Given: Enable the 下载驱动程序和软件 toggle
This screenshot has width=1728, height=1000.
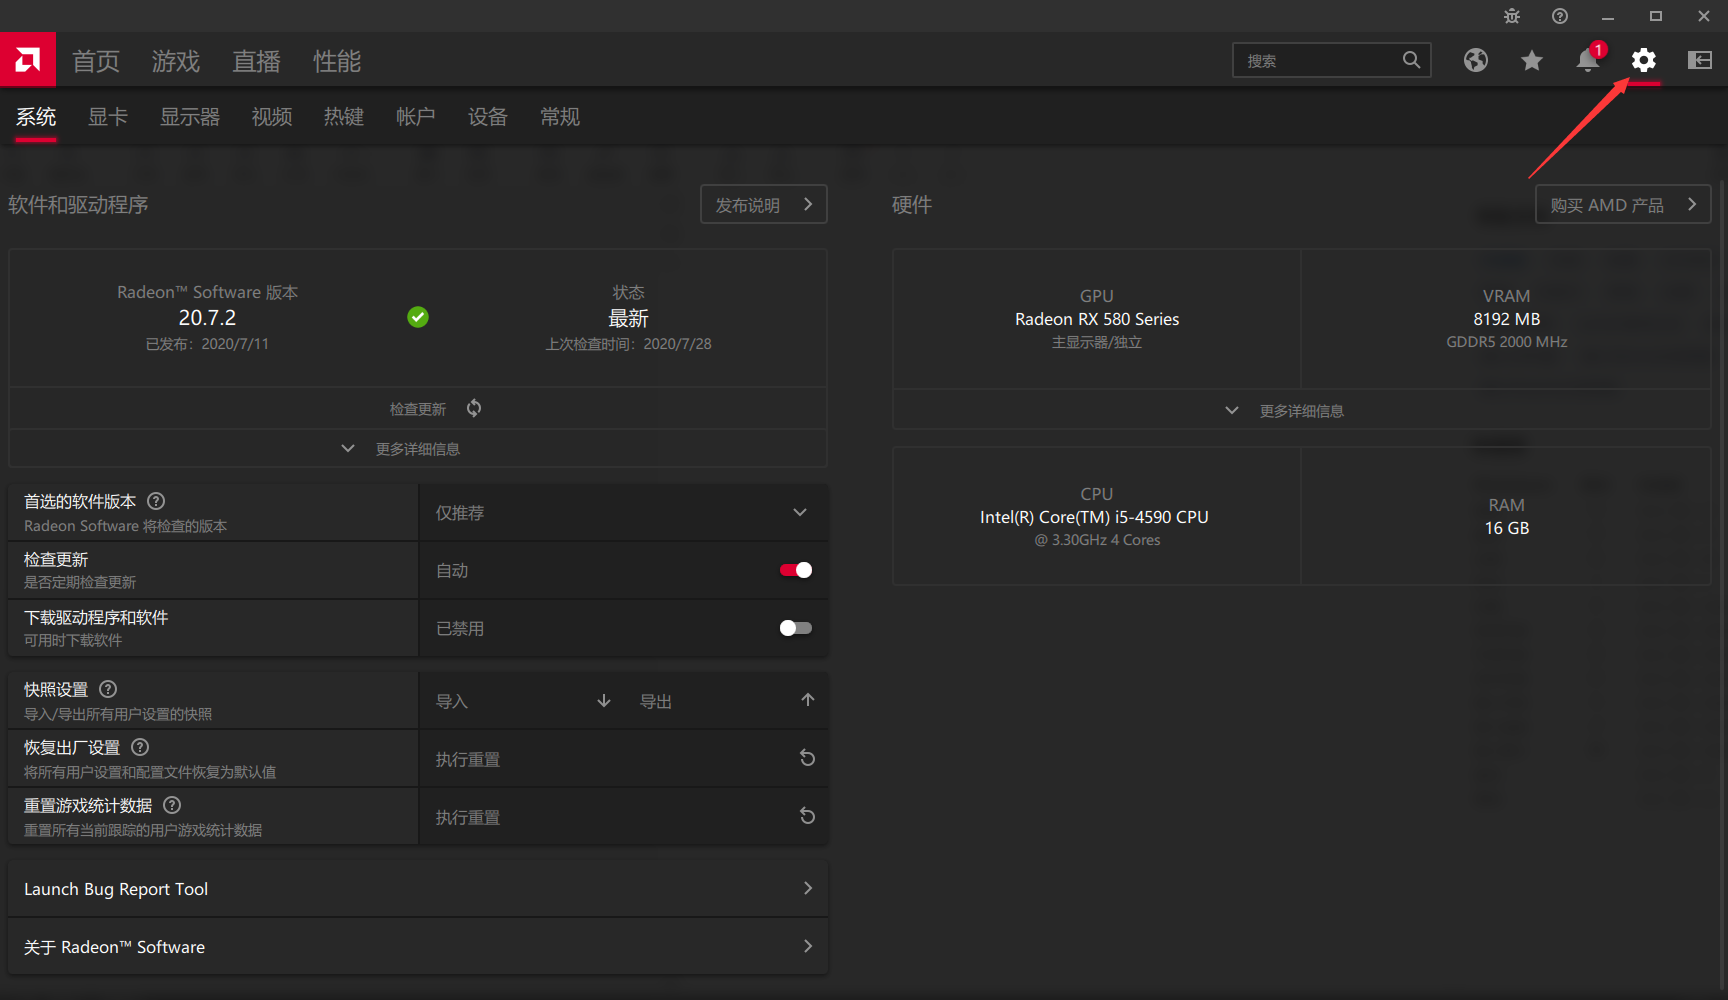Looking at the screenshot, I should coord(795,627).
